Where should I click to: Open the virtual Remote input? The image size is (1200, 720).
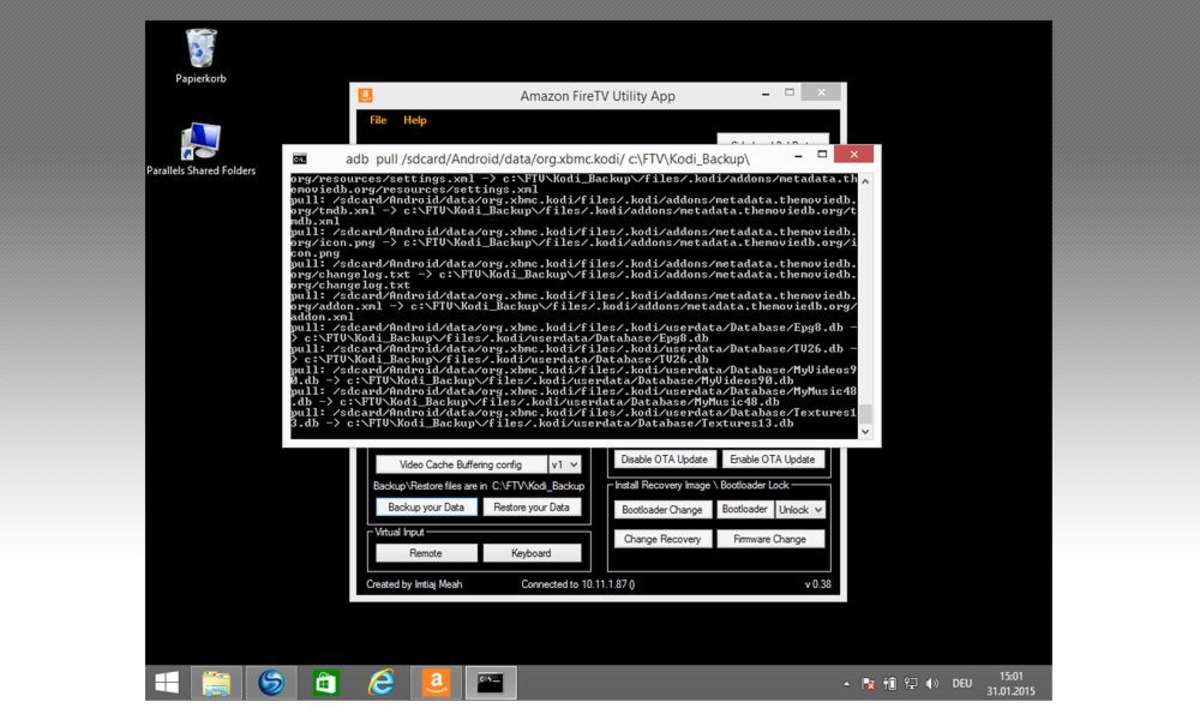(x=426, y=553)
